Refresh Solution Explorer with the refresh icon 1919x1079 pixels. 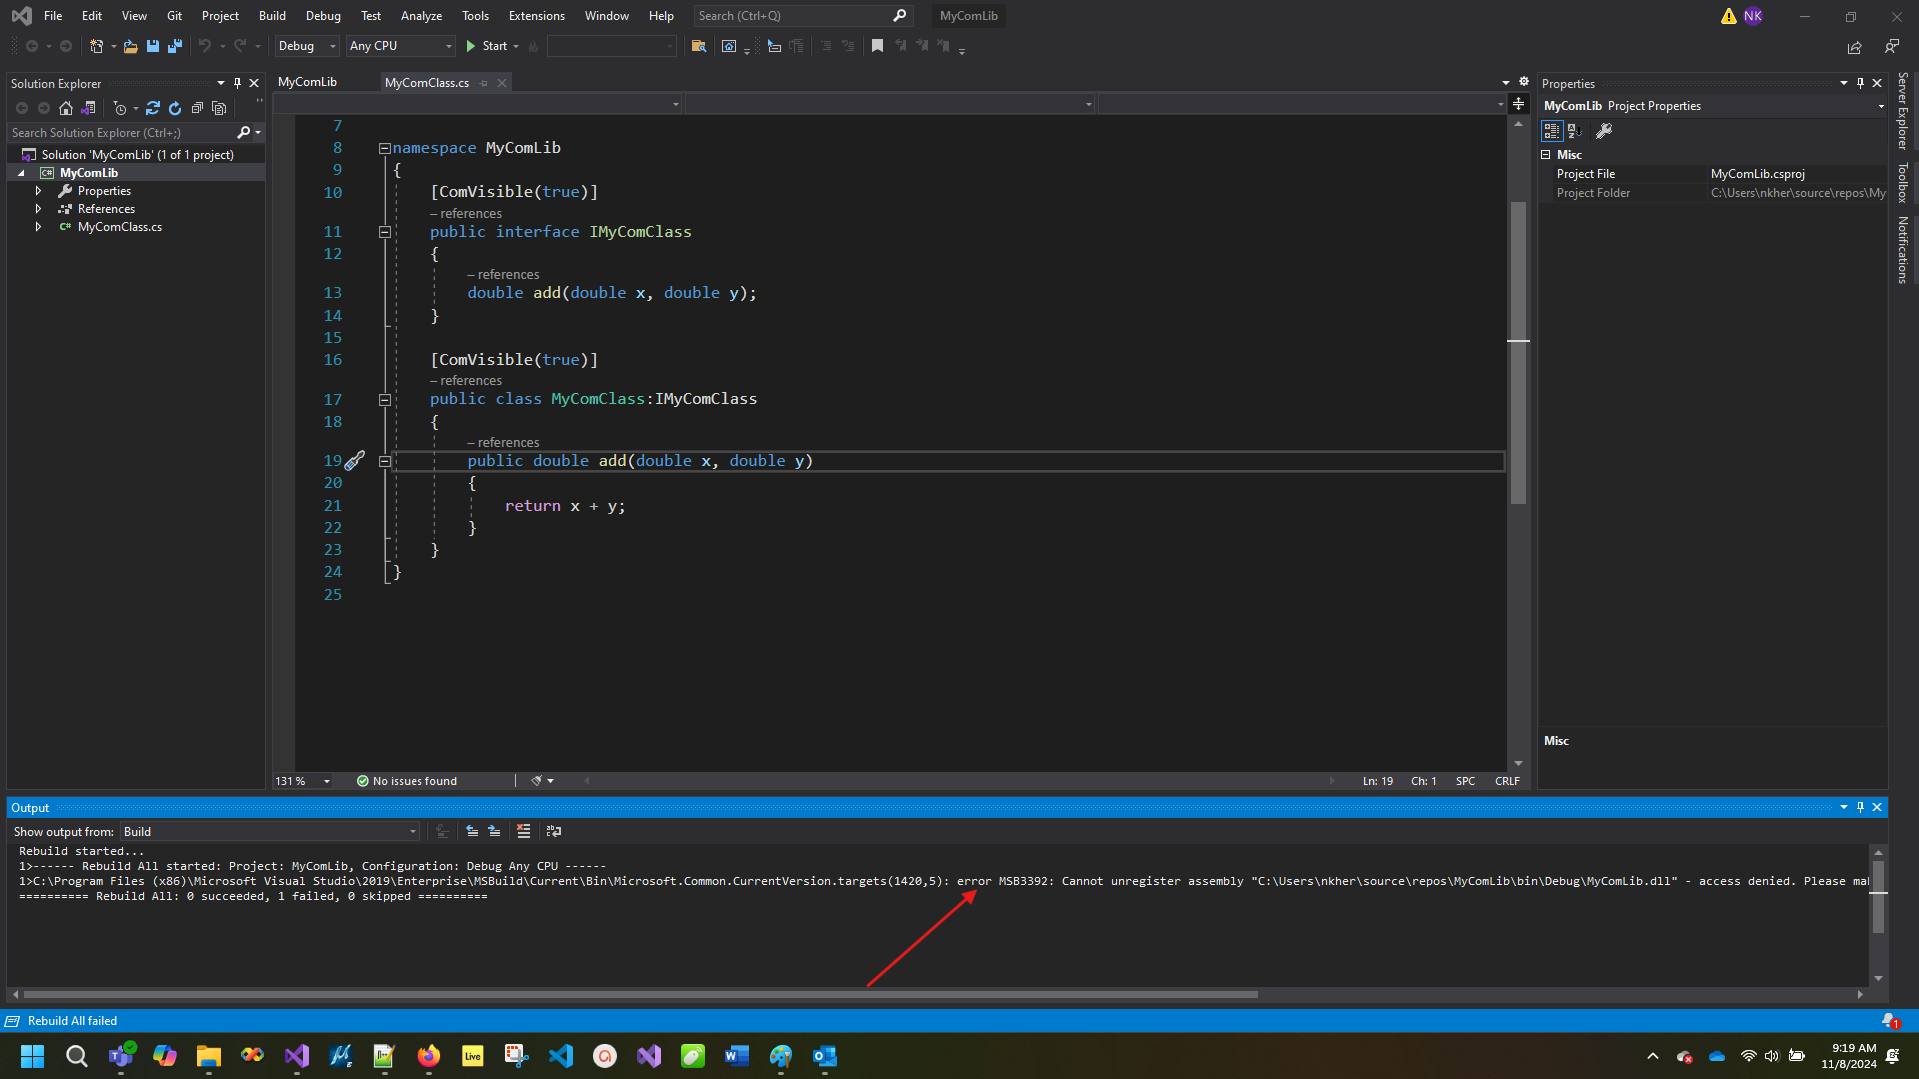[175, 108]
